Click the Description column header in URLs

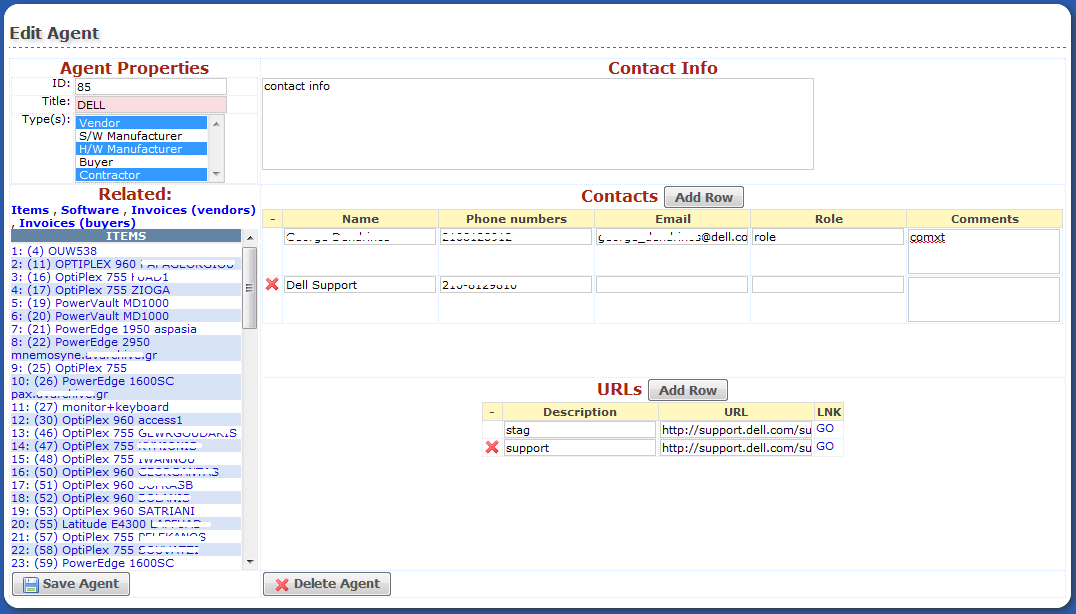point(580,412)
